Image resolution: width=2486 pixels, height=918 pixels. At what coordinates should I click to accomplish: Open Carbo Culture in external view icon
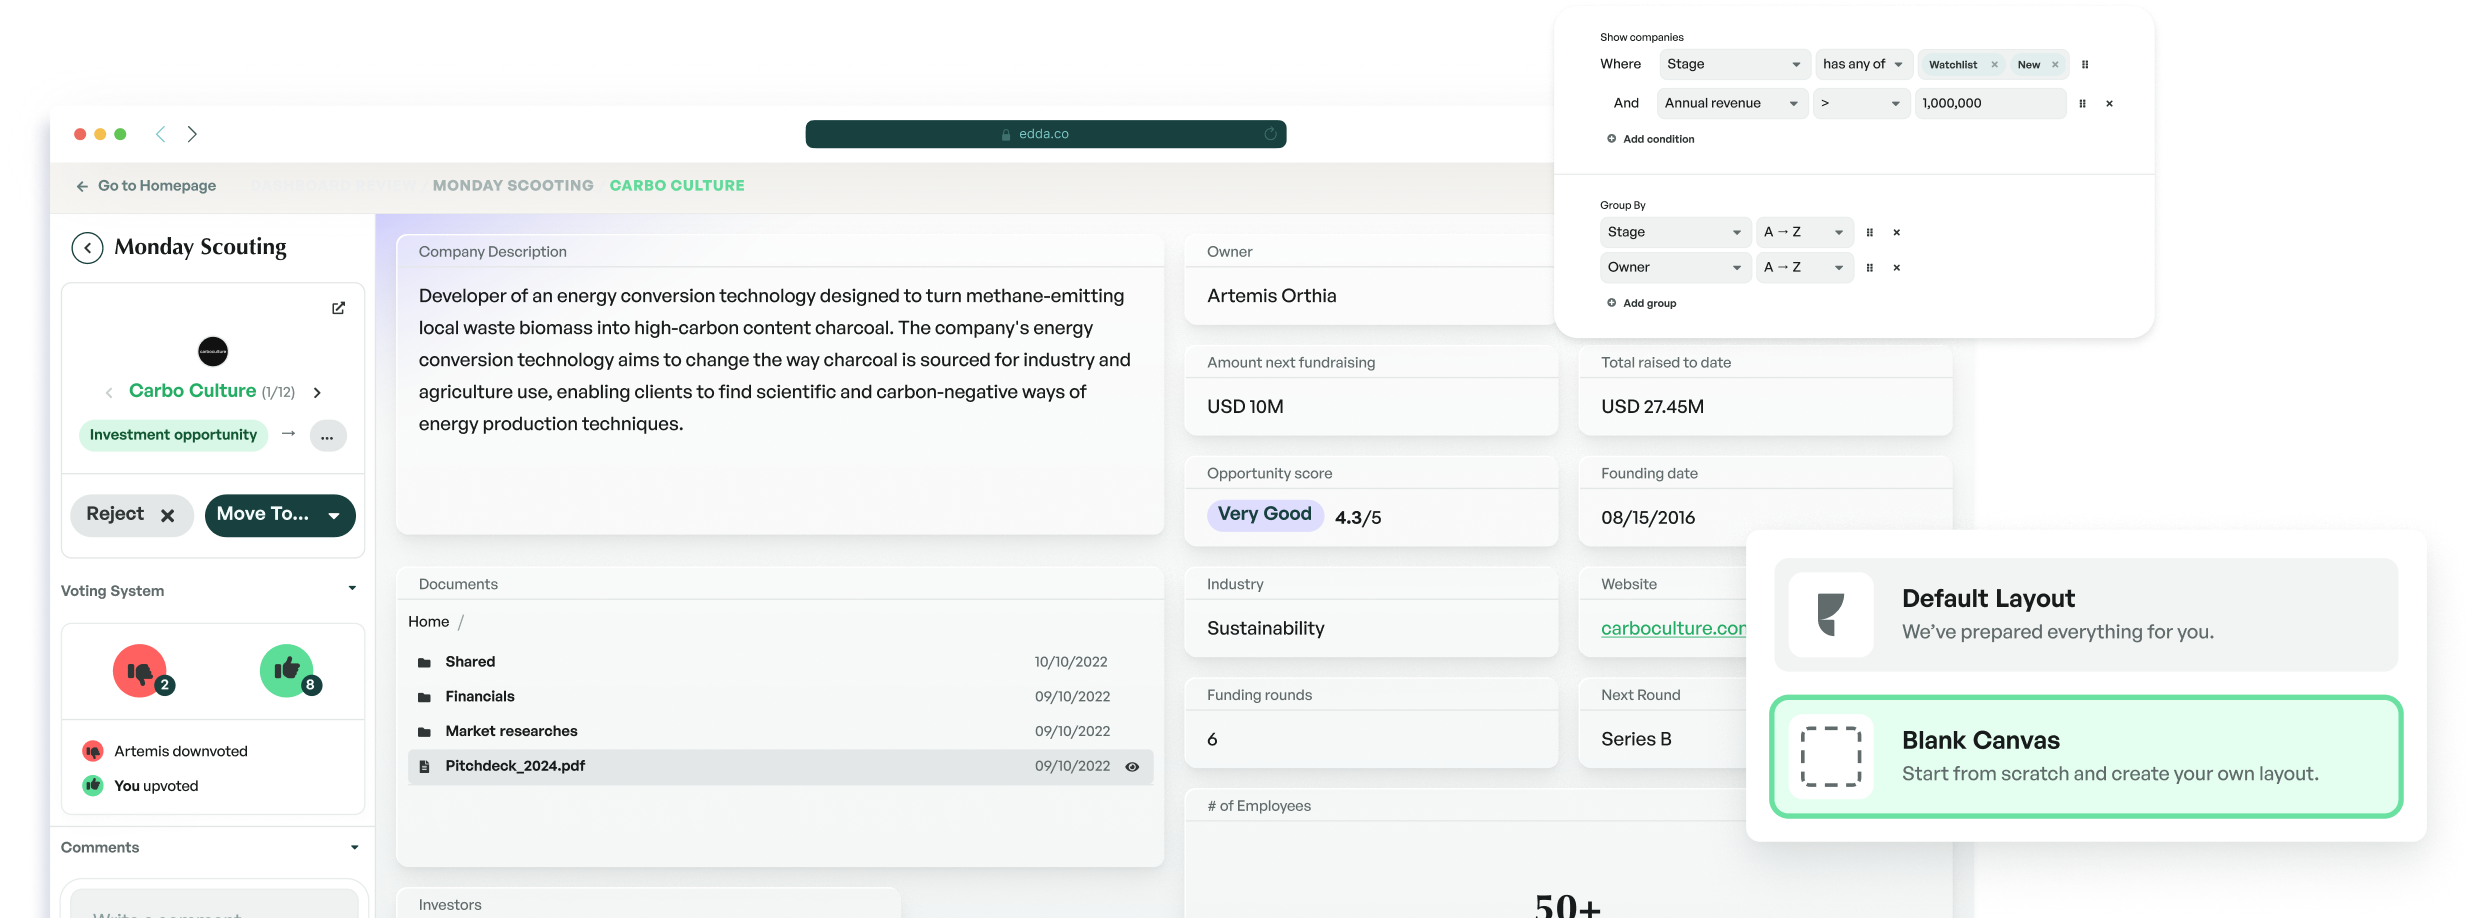point(338,308)
